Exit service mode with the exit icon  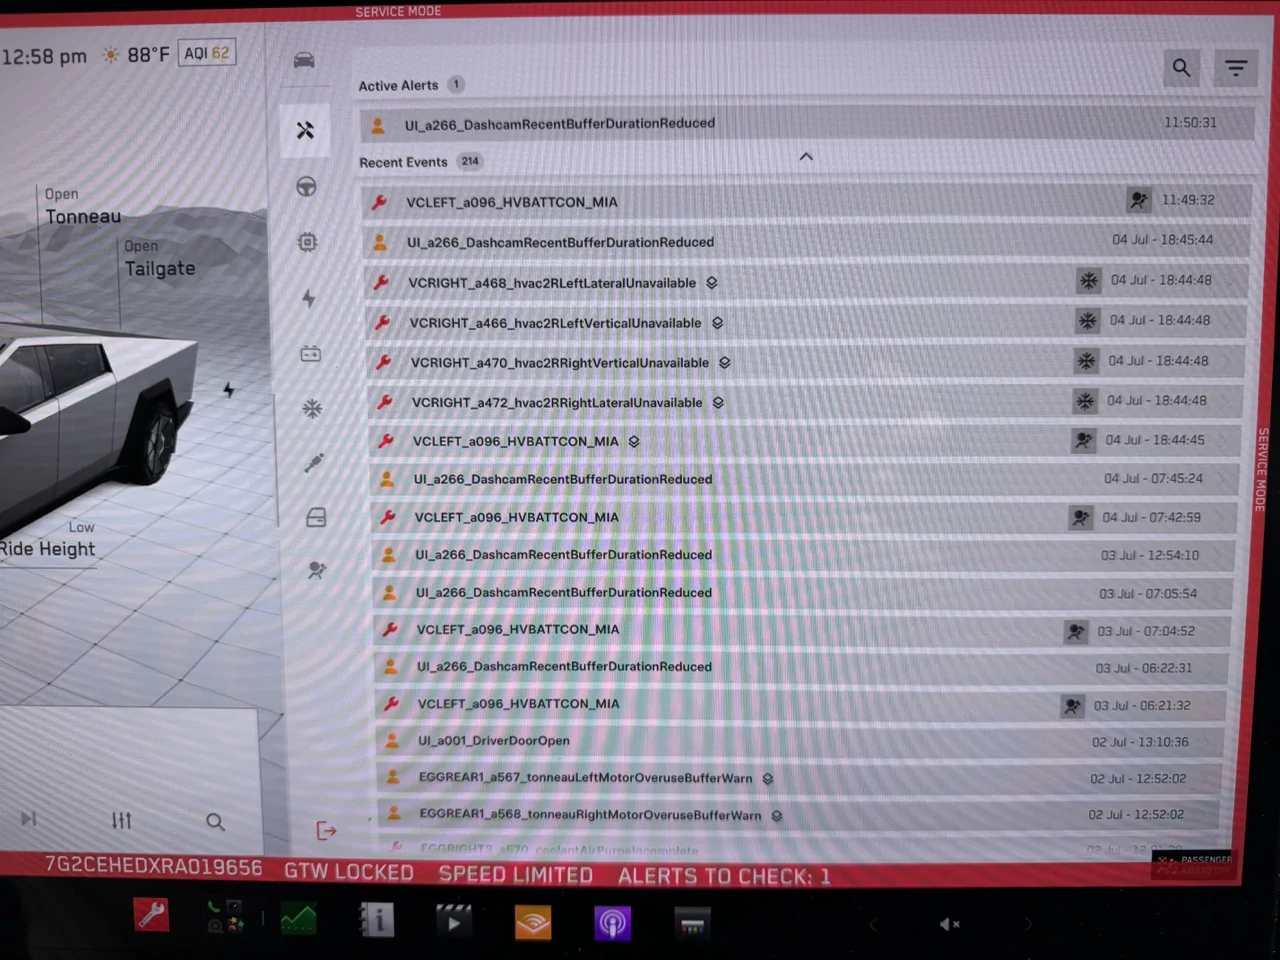click(326, 830)
